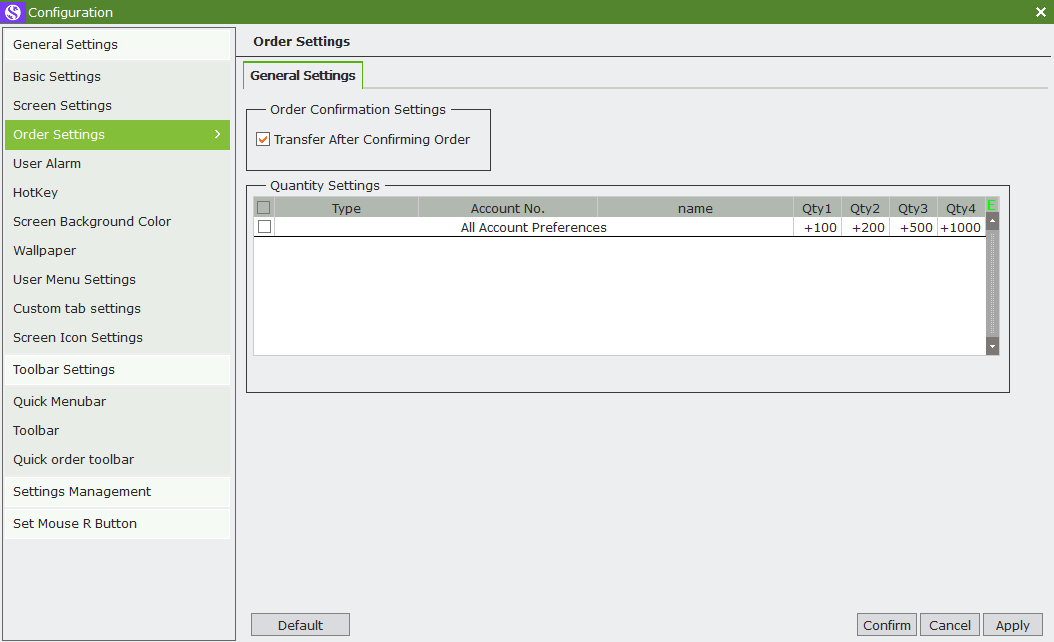Collapse the General Settings sidebar group
Image resolution: width=1054 pixels, height=642 pixels.
point(117,44)
